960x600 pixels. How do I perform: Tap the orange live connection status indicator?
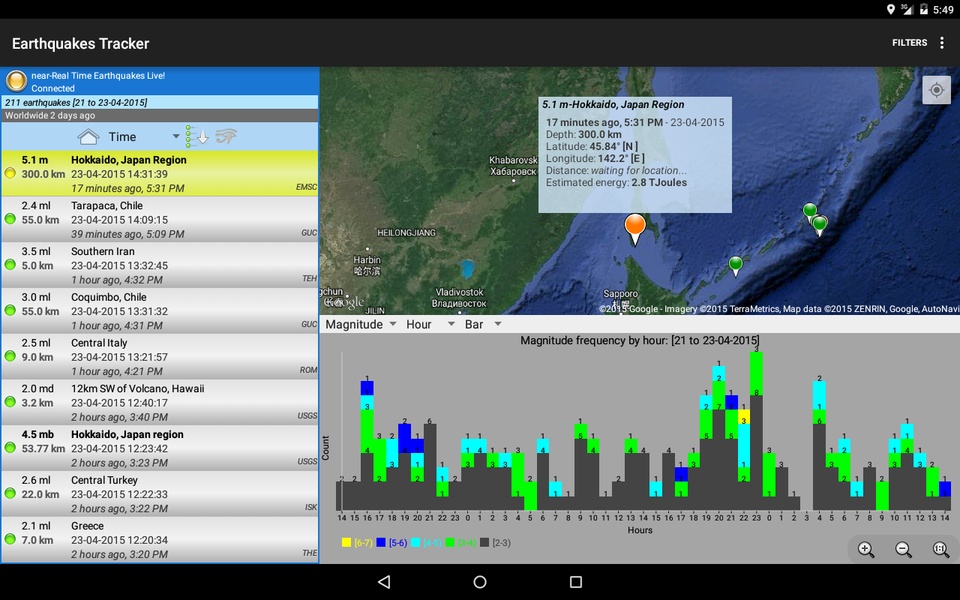pyautogui.click(x=17, y=81)
